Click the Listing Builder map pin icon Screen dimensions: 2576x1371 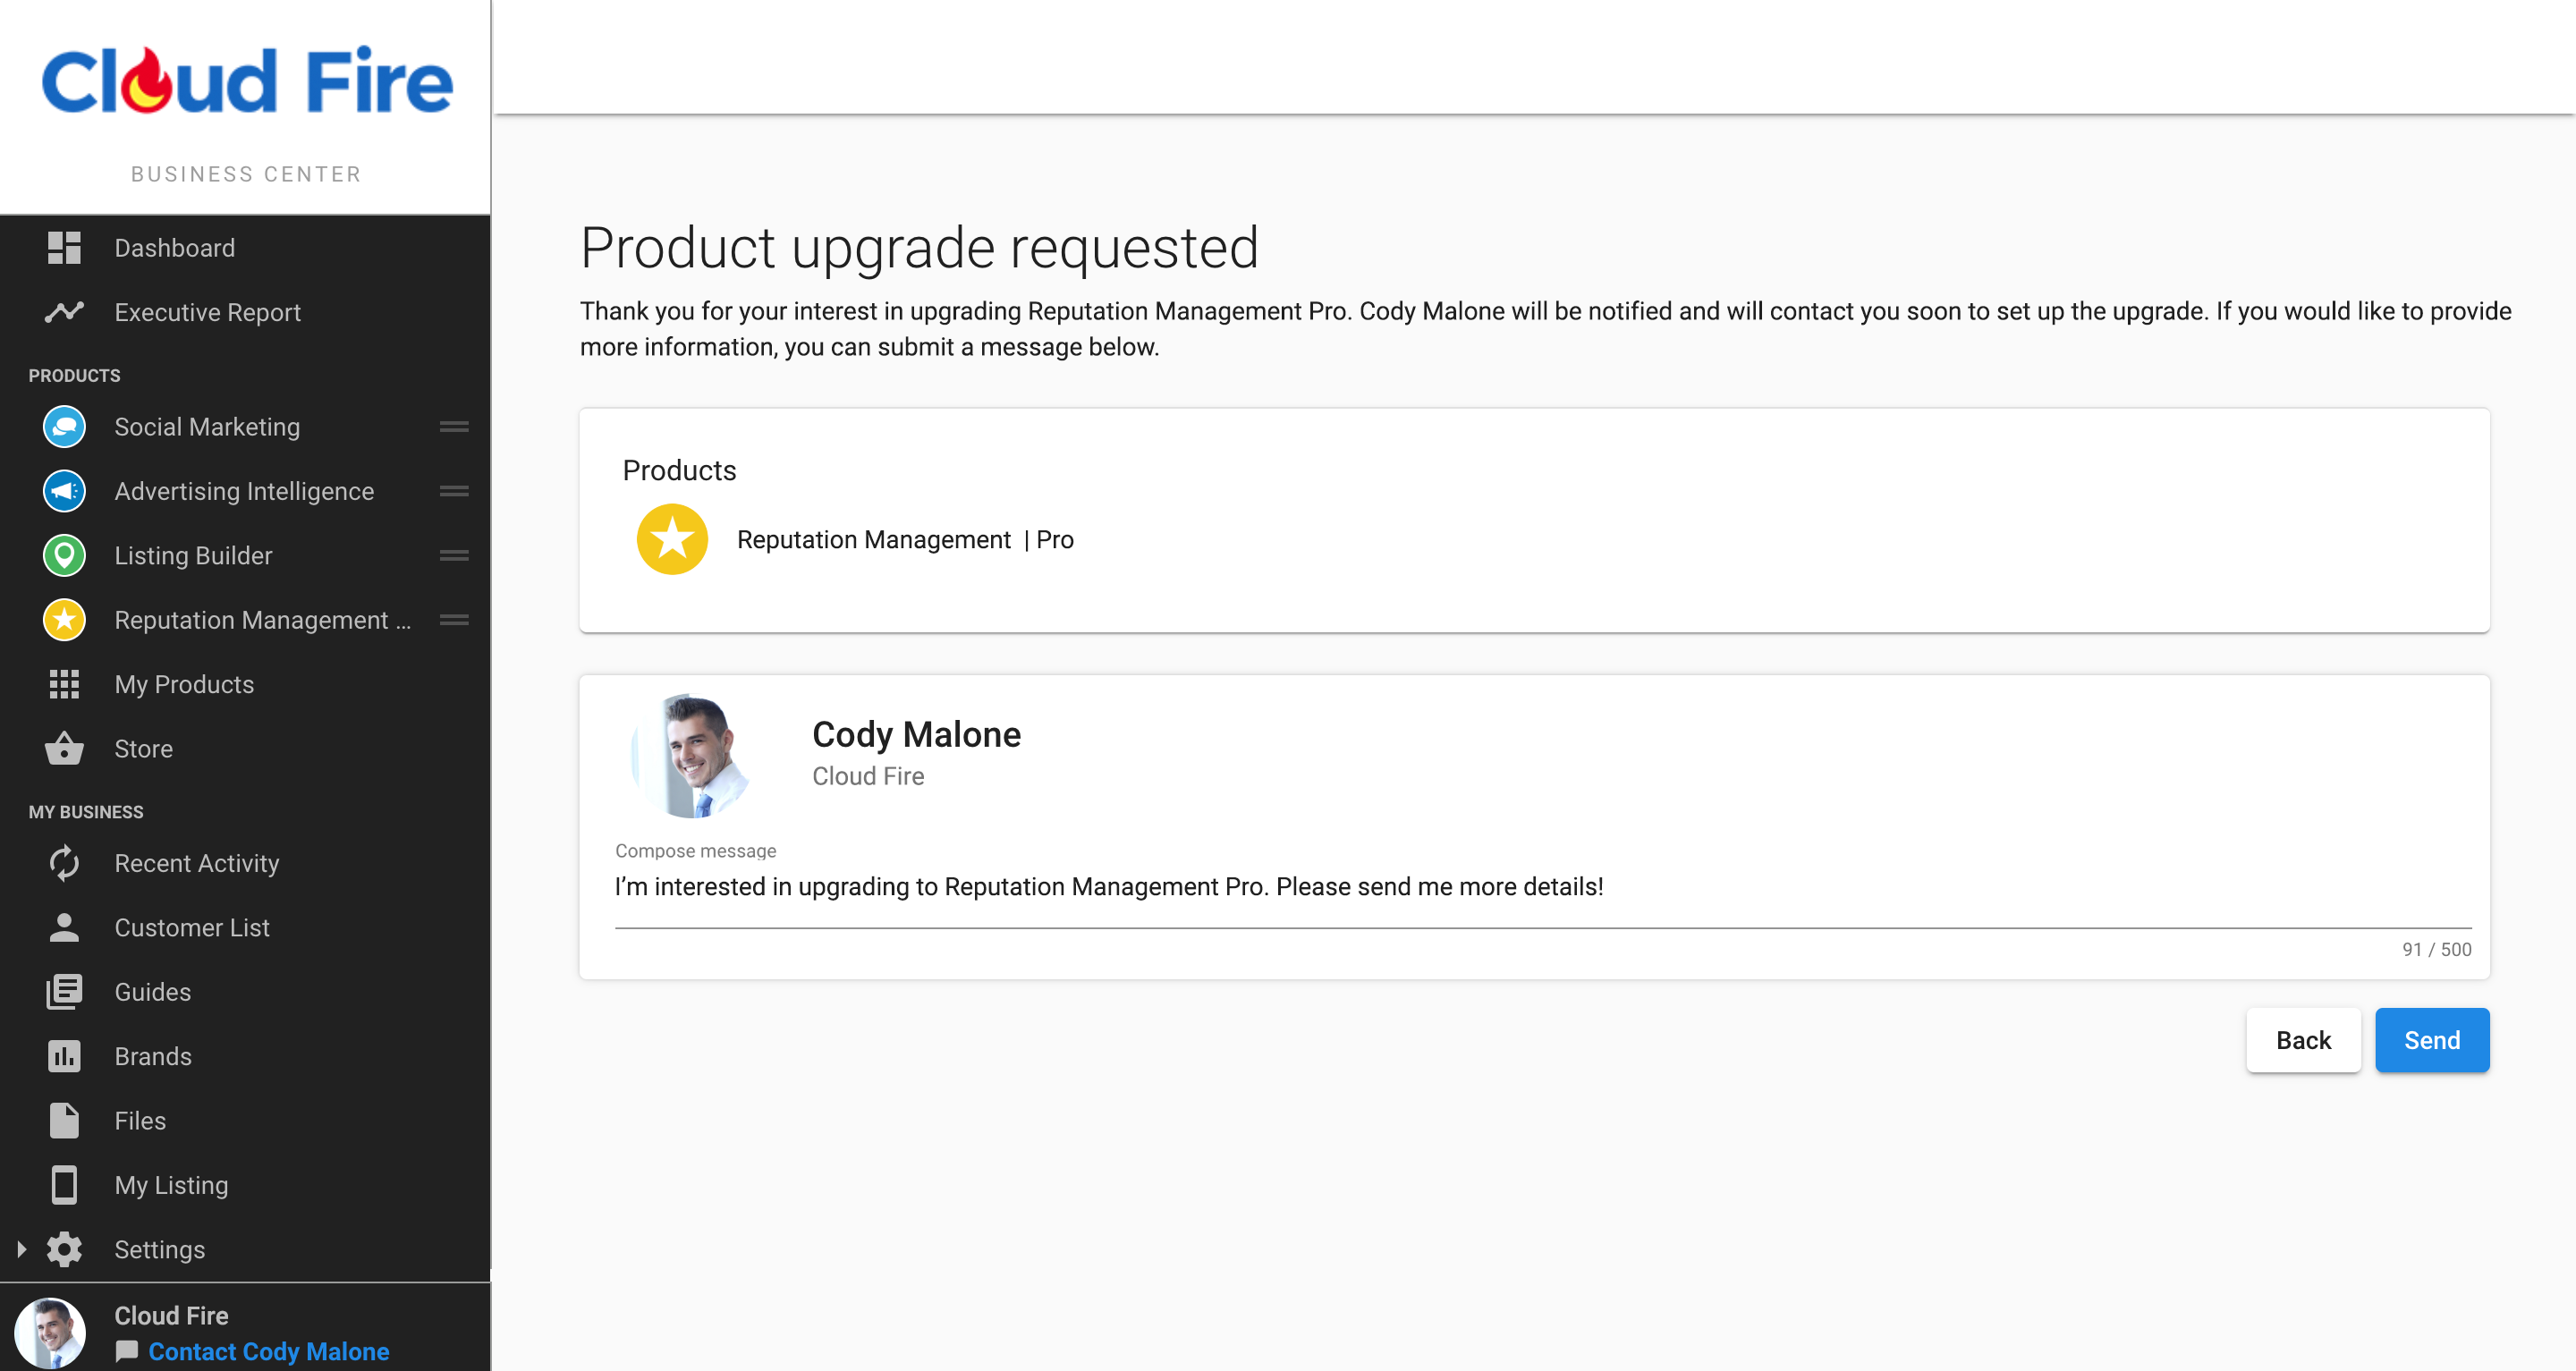(64, 555)
